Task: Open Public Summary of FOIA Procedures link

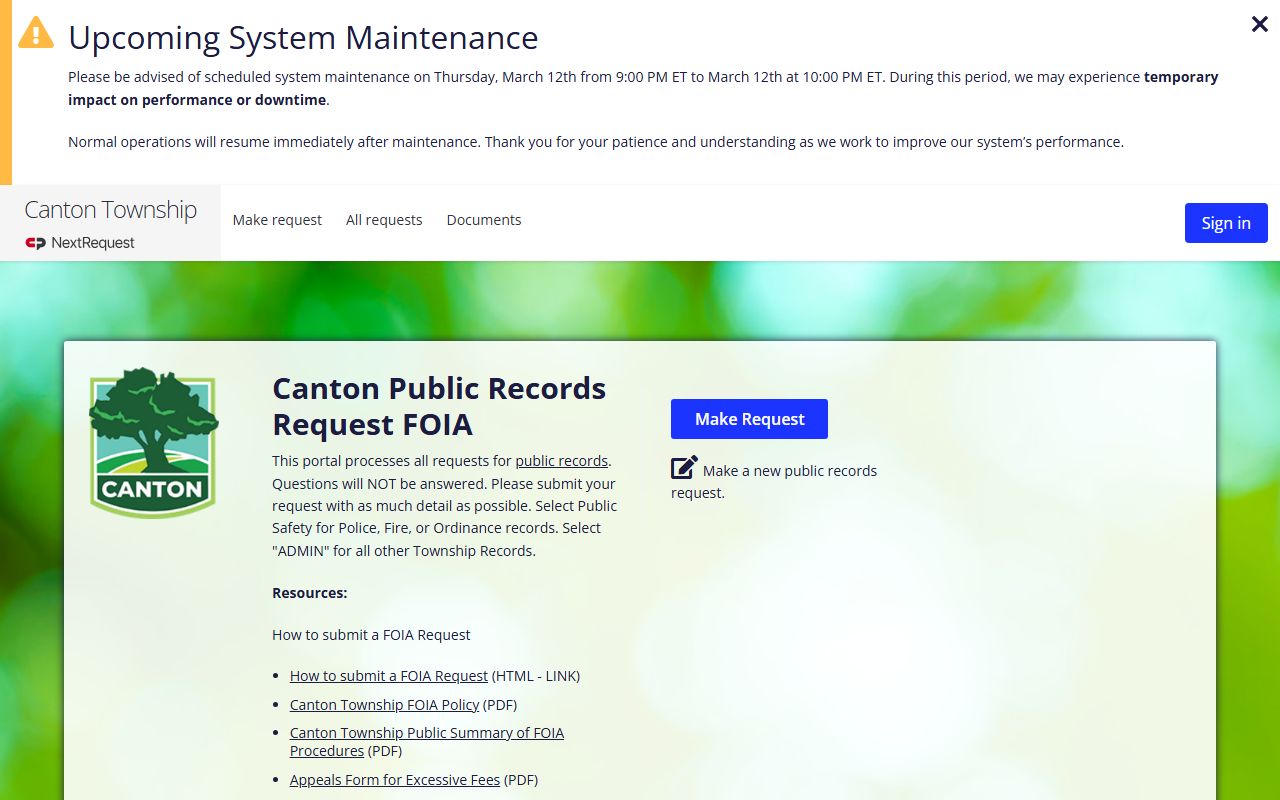Action: [427, 742]
